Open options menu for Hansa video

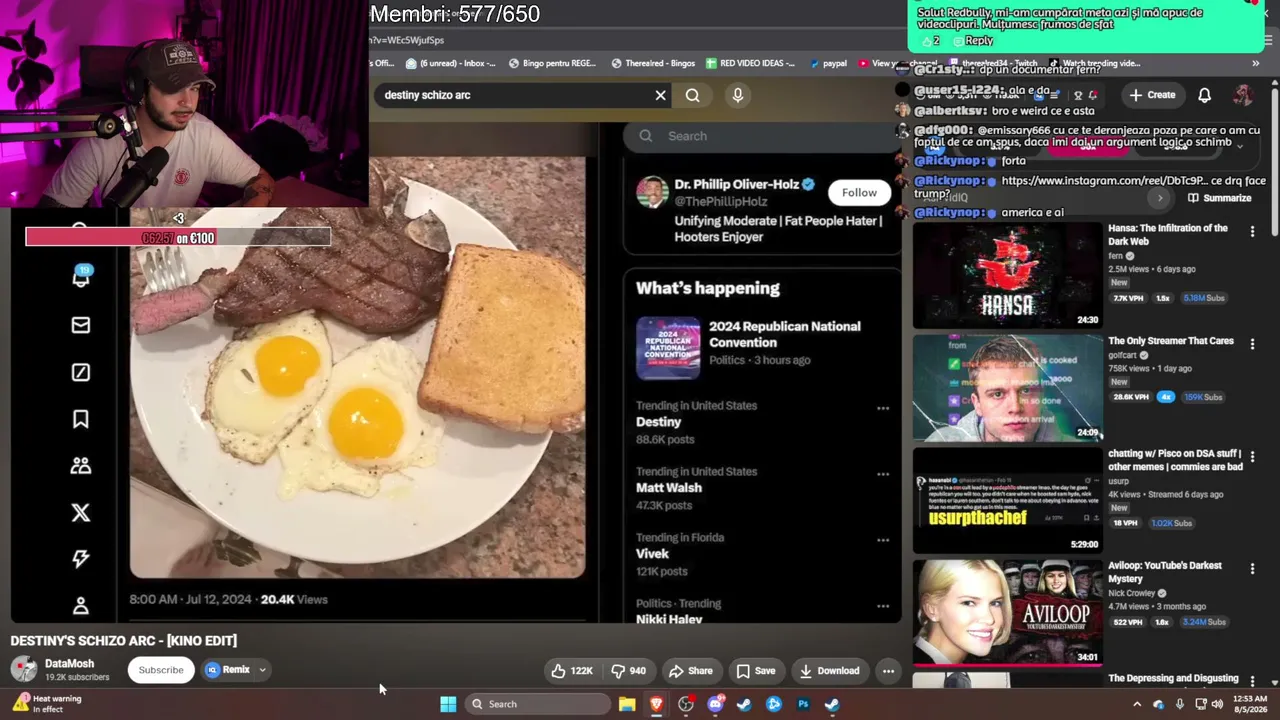1252,231
